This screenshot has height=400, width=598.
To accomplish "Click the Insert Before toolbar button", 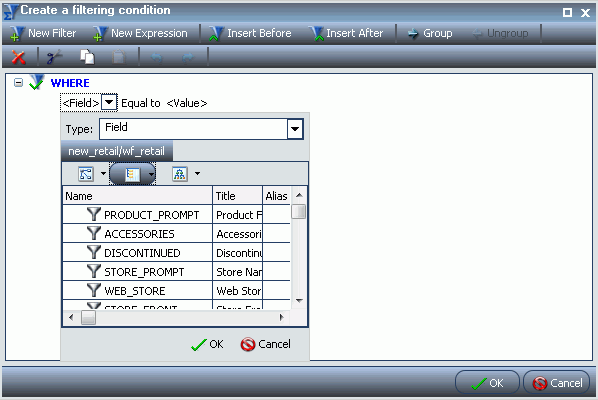I will pyautogui.click(x=250, y=34).
